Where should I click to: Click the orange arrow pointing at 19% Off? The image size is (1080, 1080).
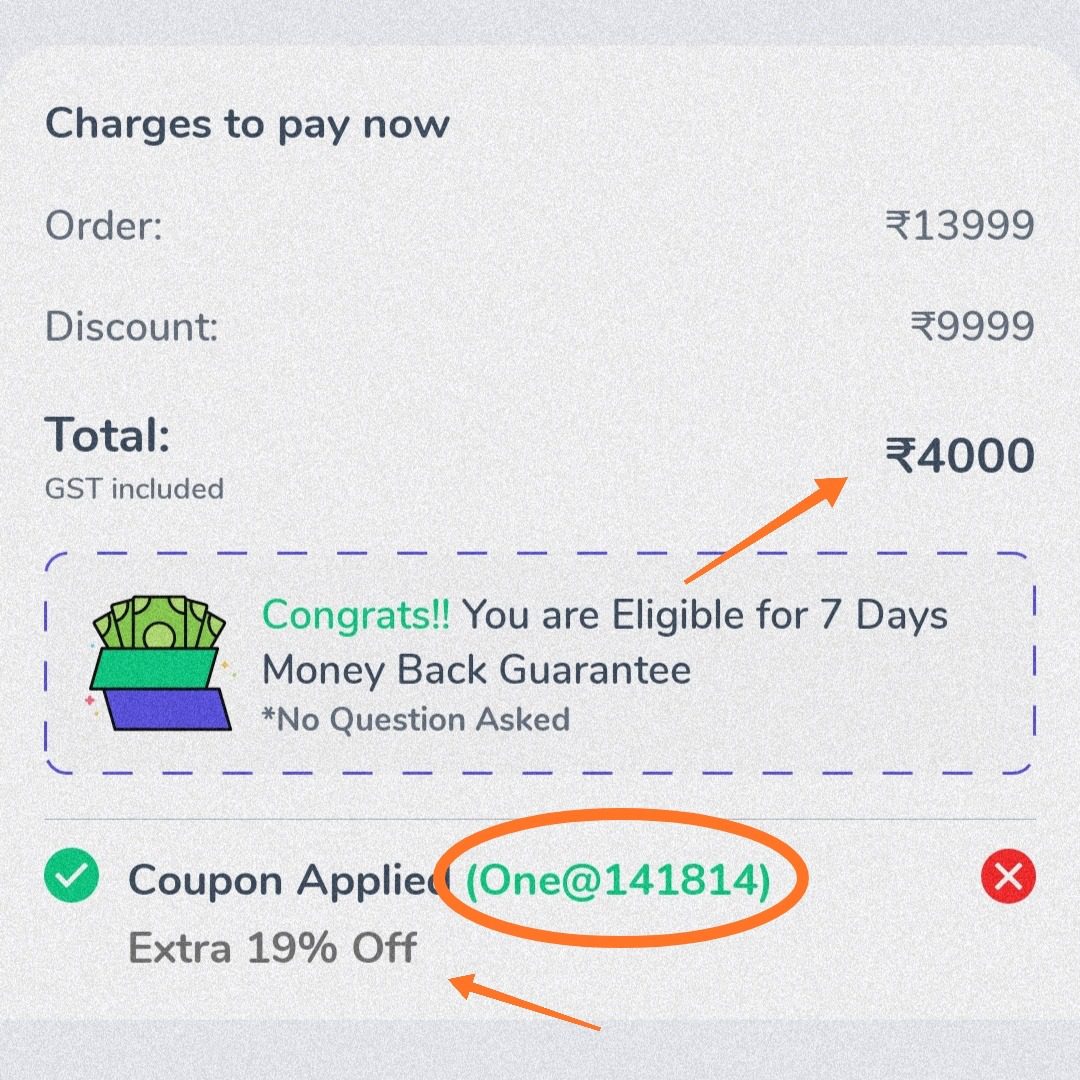point(524,1002)
